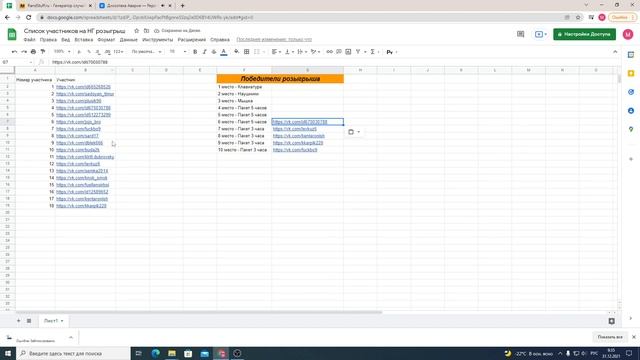The image size is (640, 360).
Task: Open Google Contacts in side panel
Action: 631,111
